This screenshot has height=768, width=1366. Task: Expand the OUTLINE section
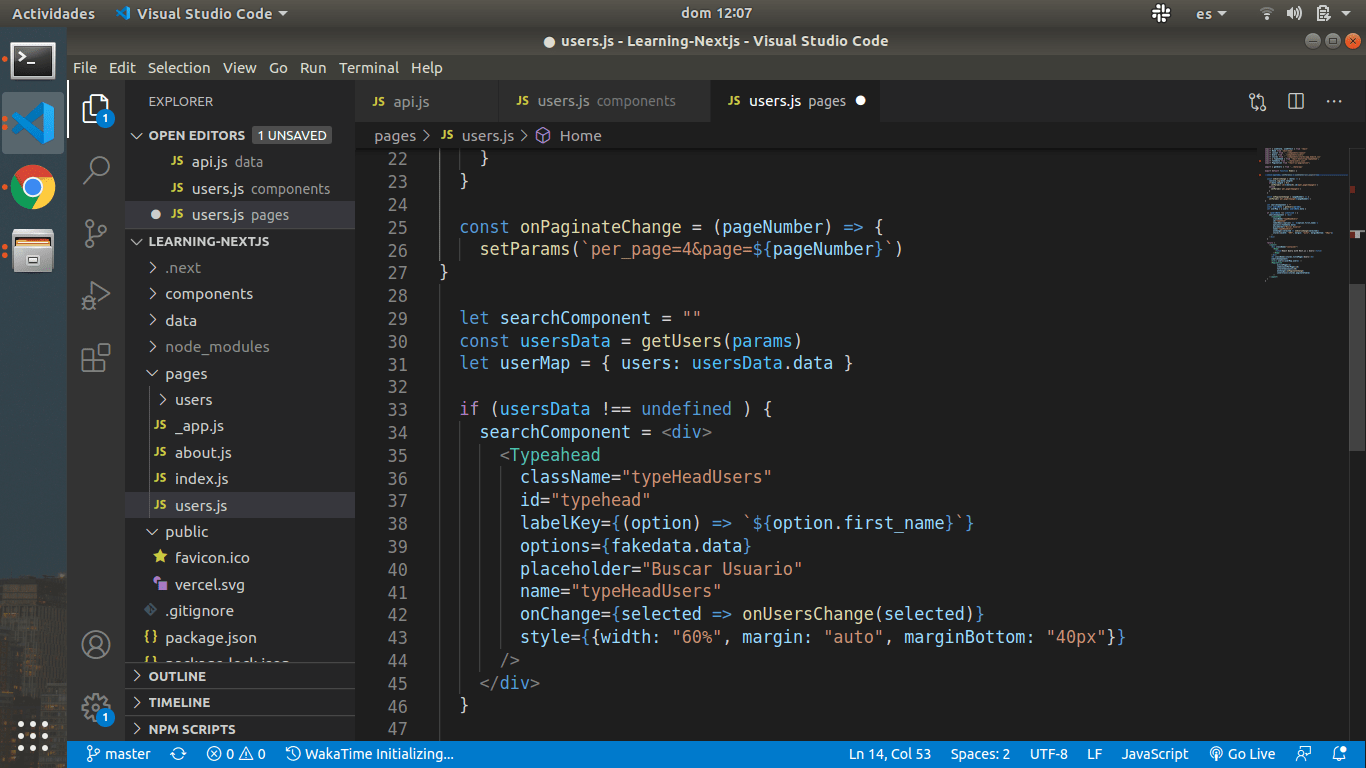tap(177, 676)
